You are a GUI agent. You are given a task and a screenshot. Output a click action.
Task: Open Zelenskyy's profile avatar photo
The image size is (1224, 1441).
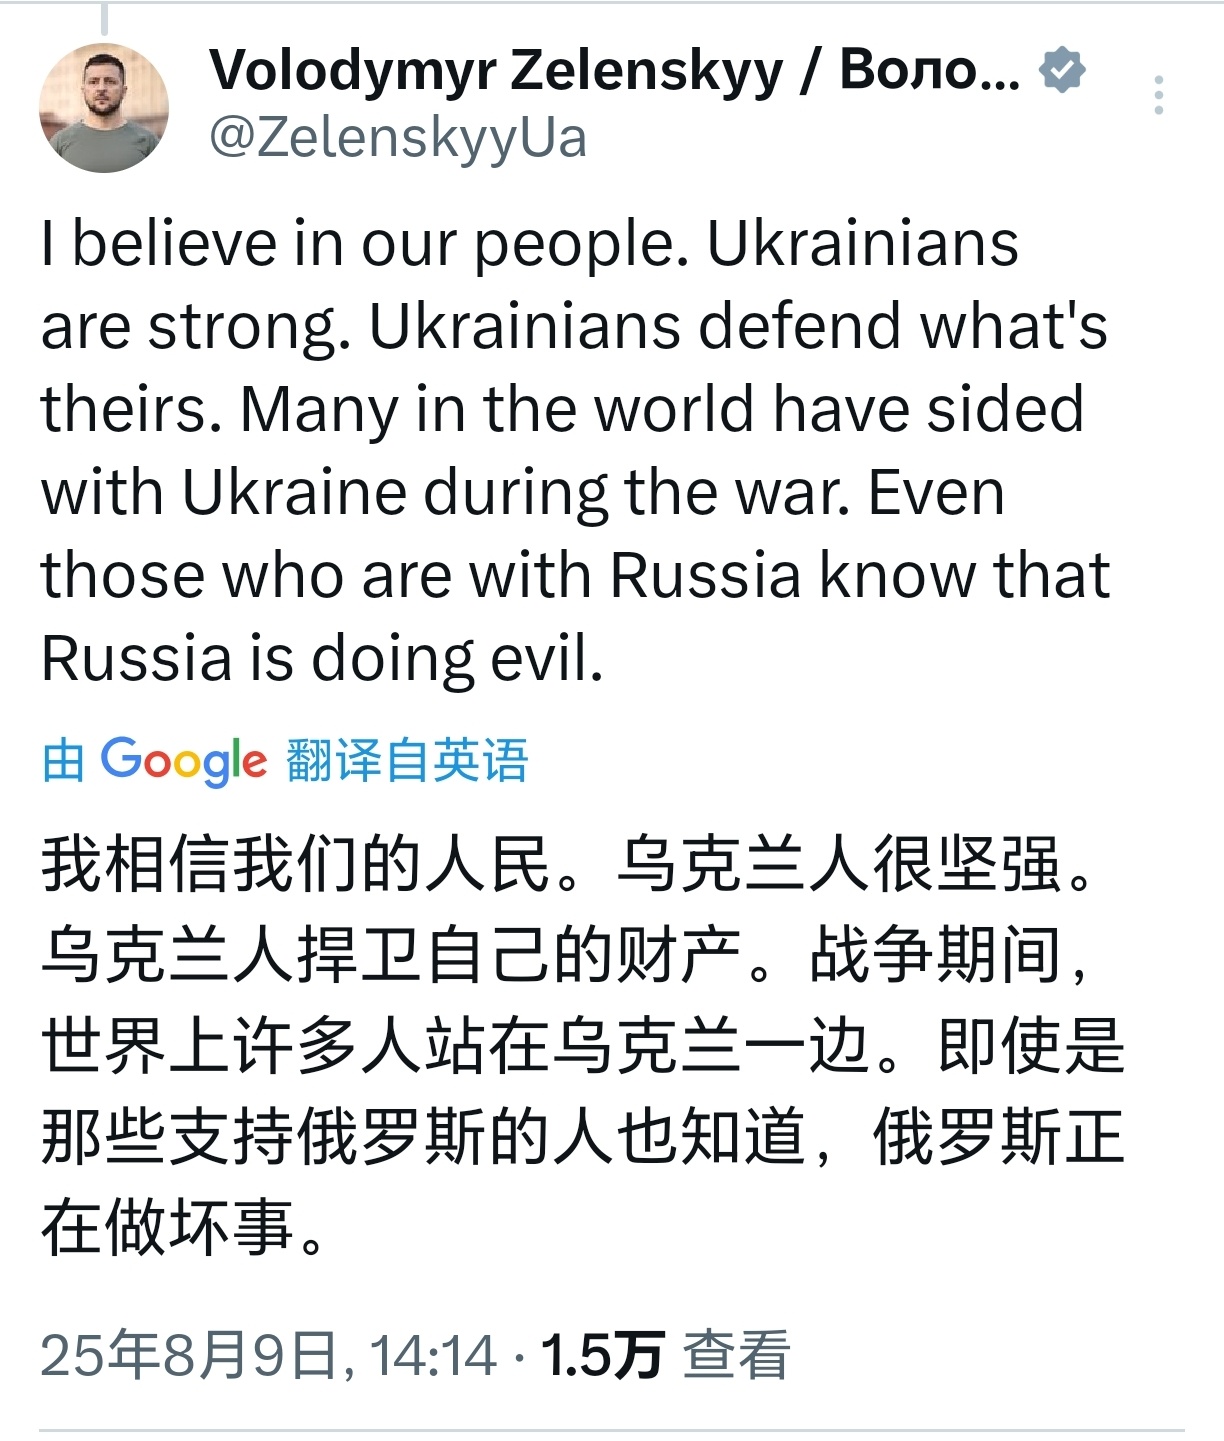[104, 108]
